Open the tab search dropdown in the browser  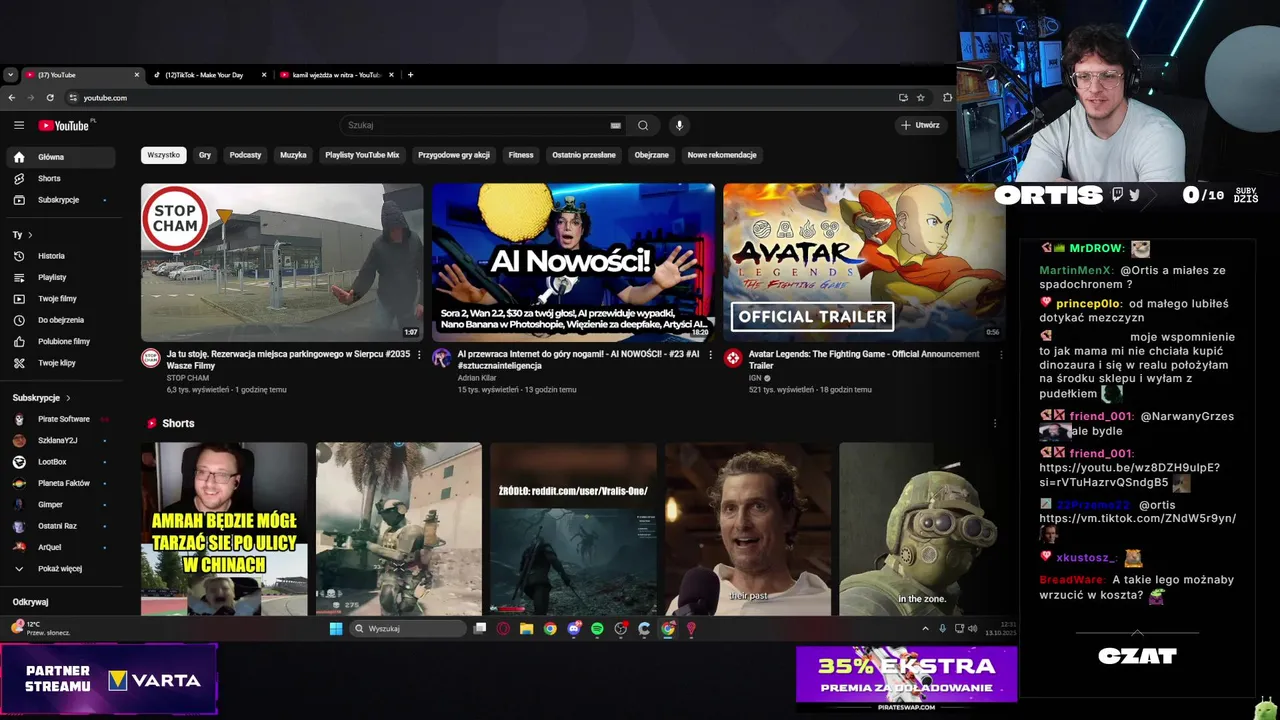coord(10,75)
